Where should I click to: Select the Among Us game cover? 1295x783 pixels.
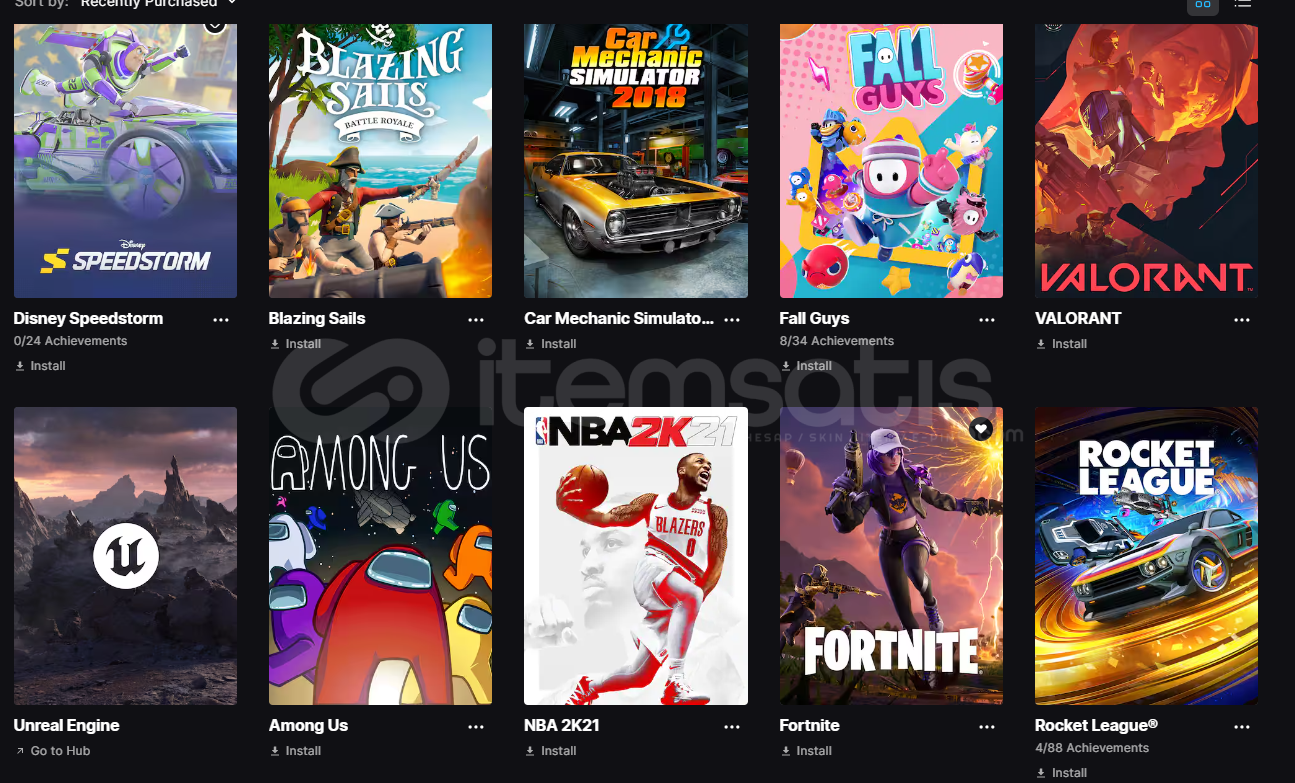380,556
